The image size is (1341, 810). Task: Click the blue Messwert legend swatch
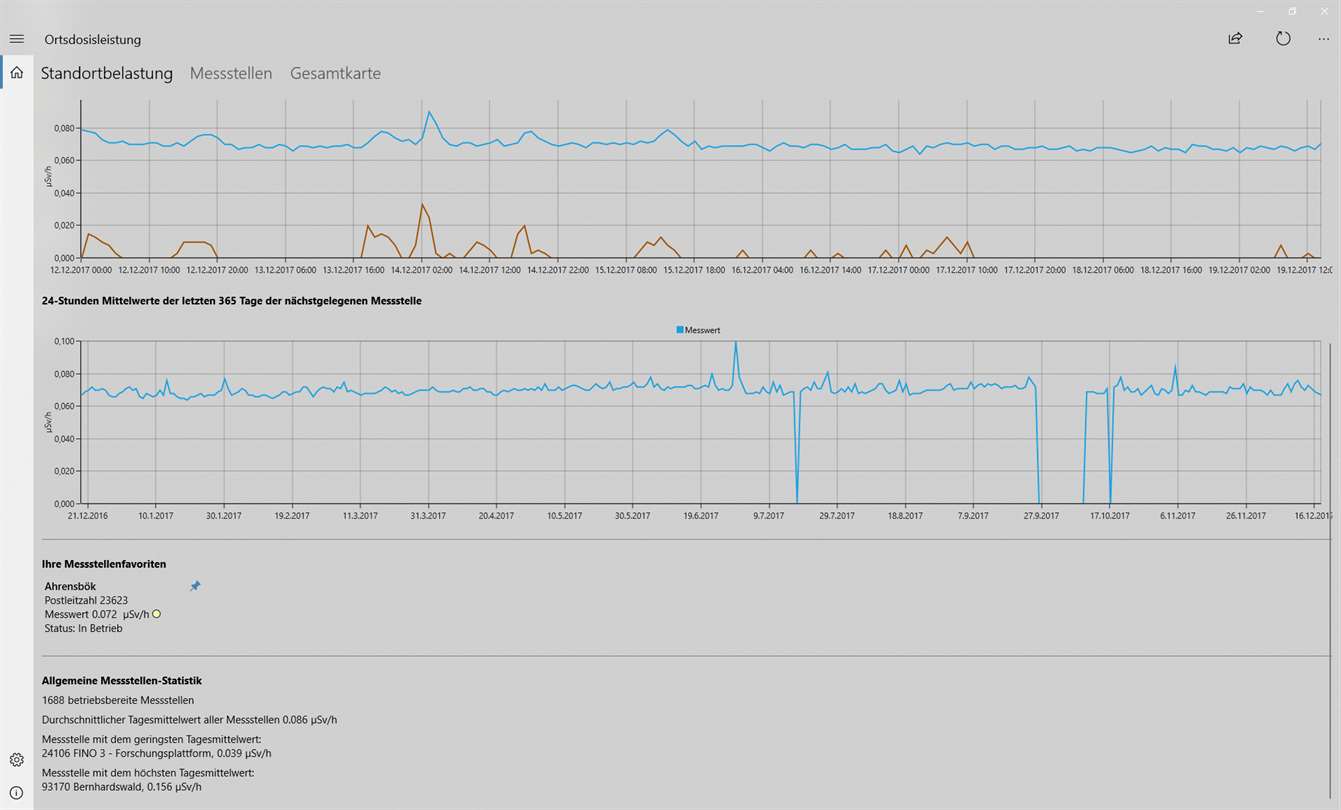[680, 329]
